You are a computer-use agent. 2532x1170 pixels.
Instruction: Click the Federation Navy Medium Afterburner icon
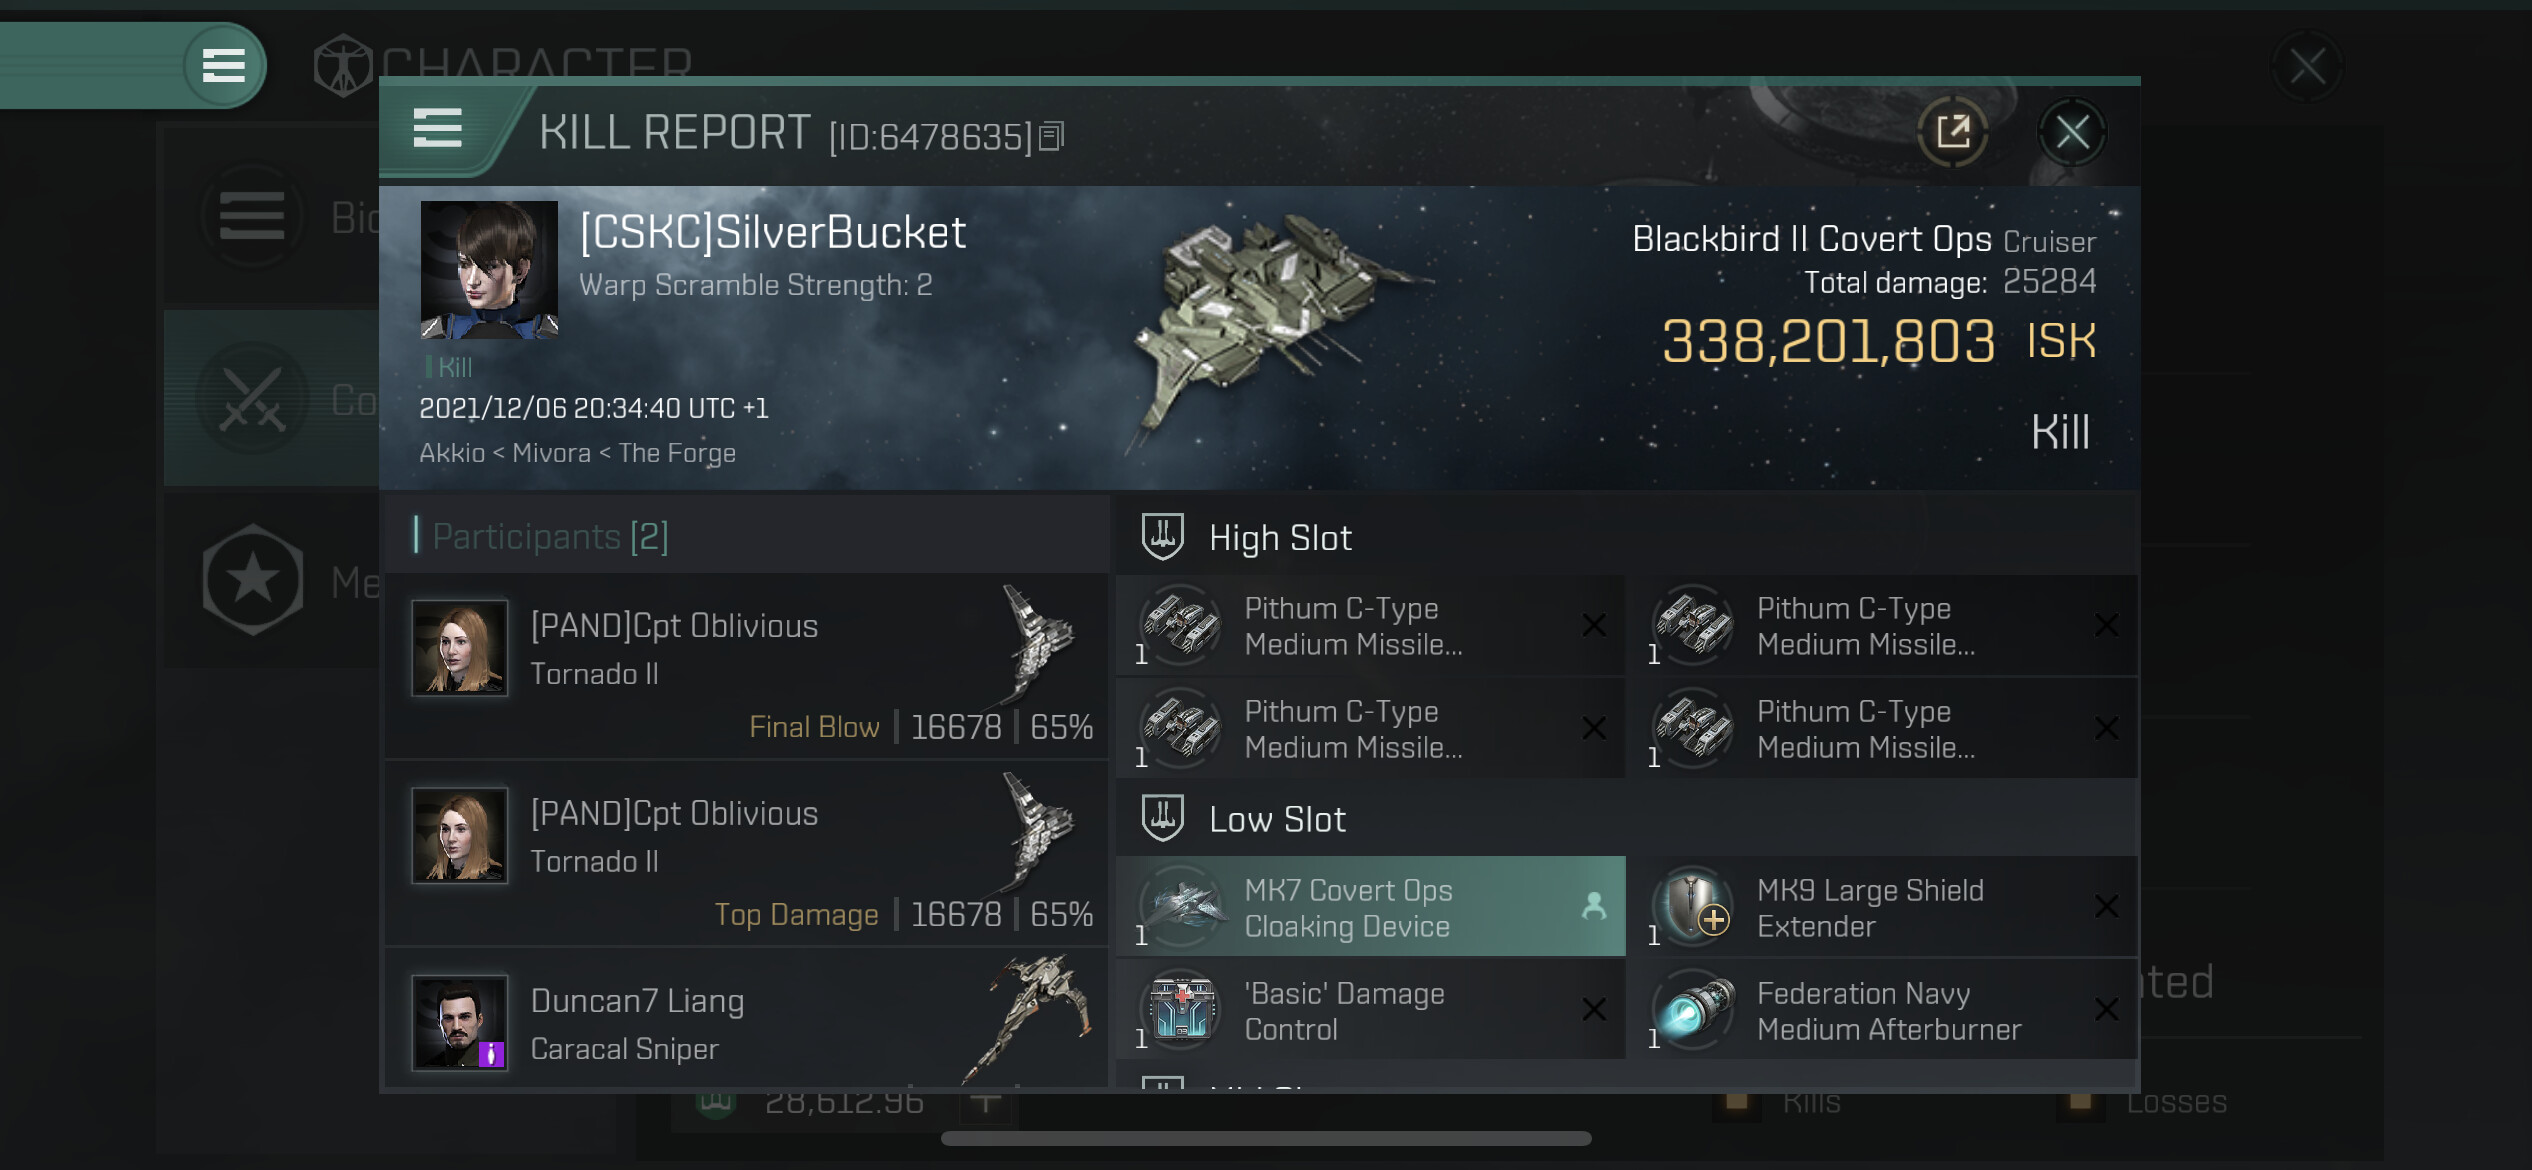1694,1010
